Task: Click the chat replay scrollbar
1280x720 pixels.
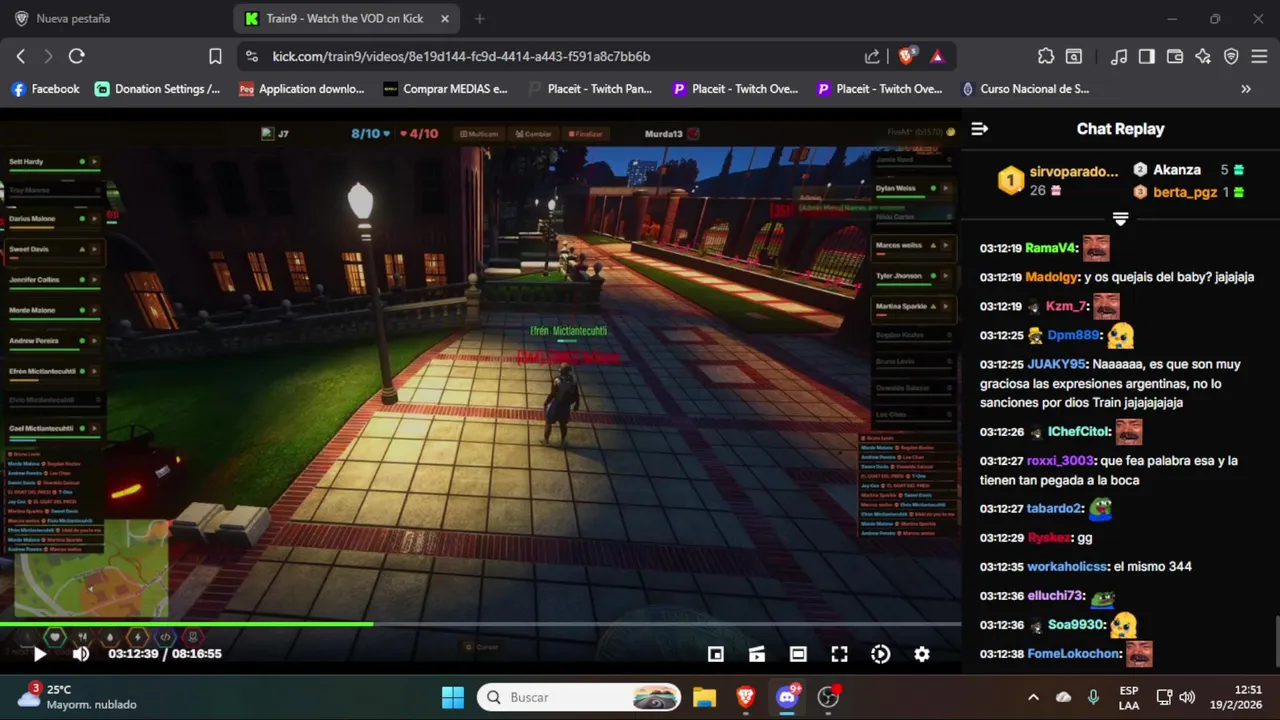Action: pyautogui.click(x=1276, y=640)
